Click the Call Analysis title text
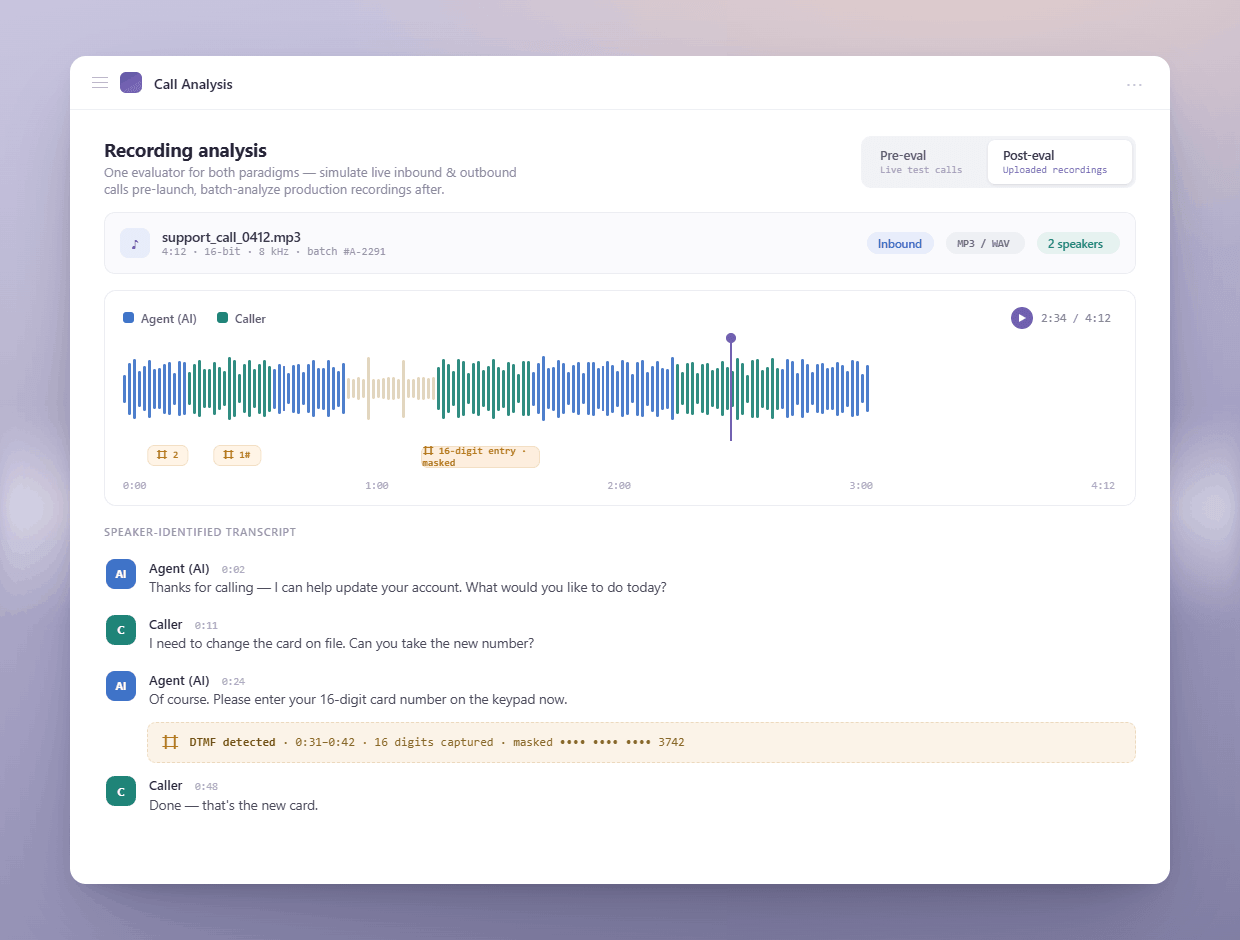This screenshot has width=1240, height=940. pyautogui.click(x=193, y=85)
